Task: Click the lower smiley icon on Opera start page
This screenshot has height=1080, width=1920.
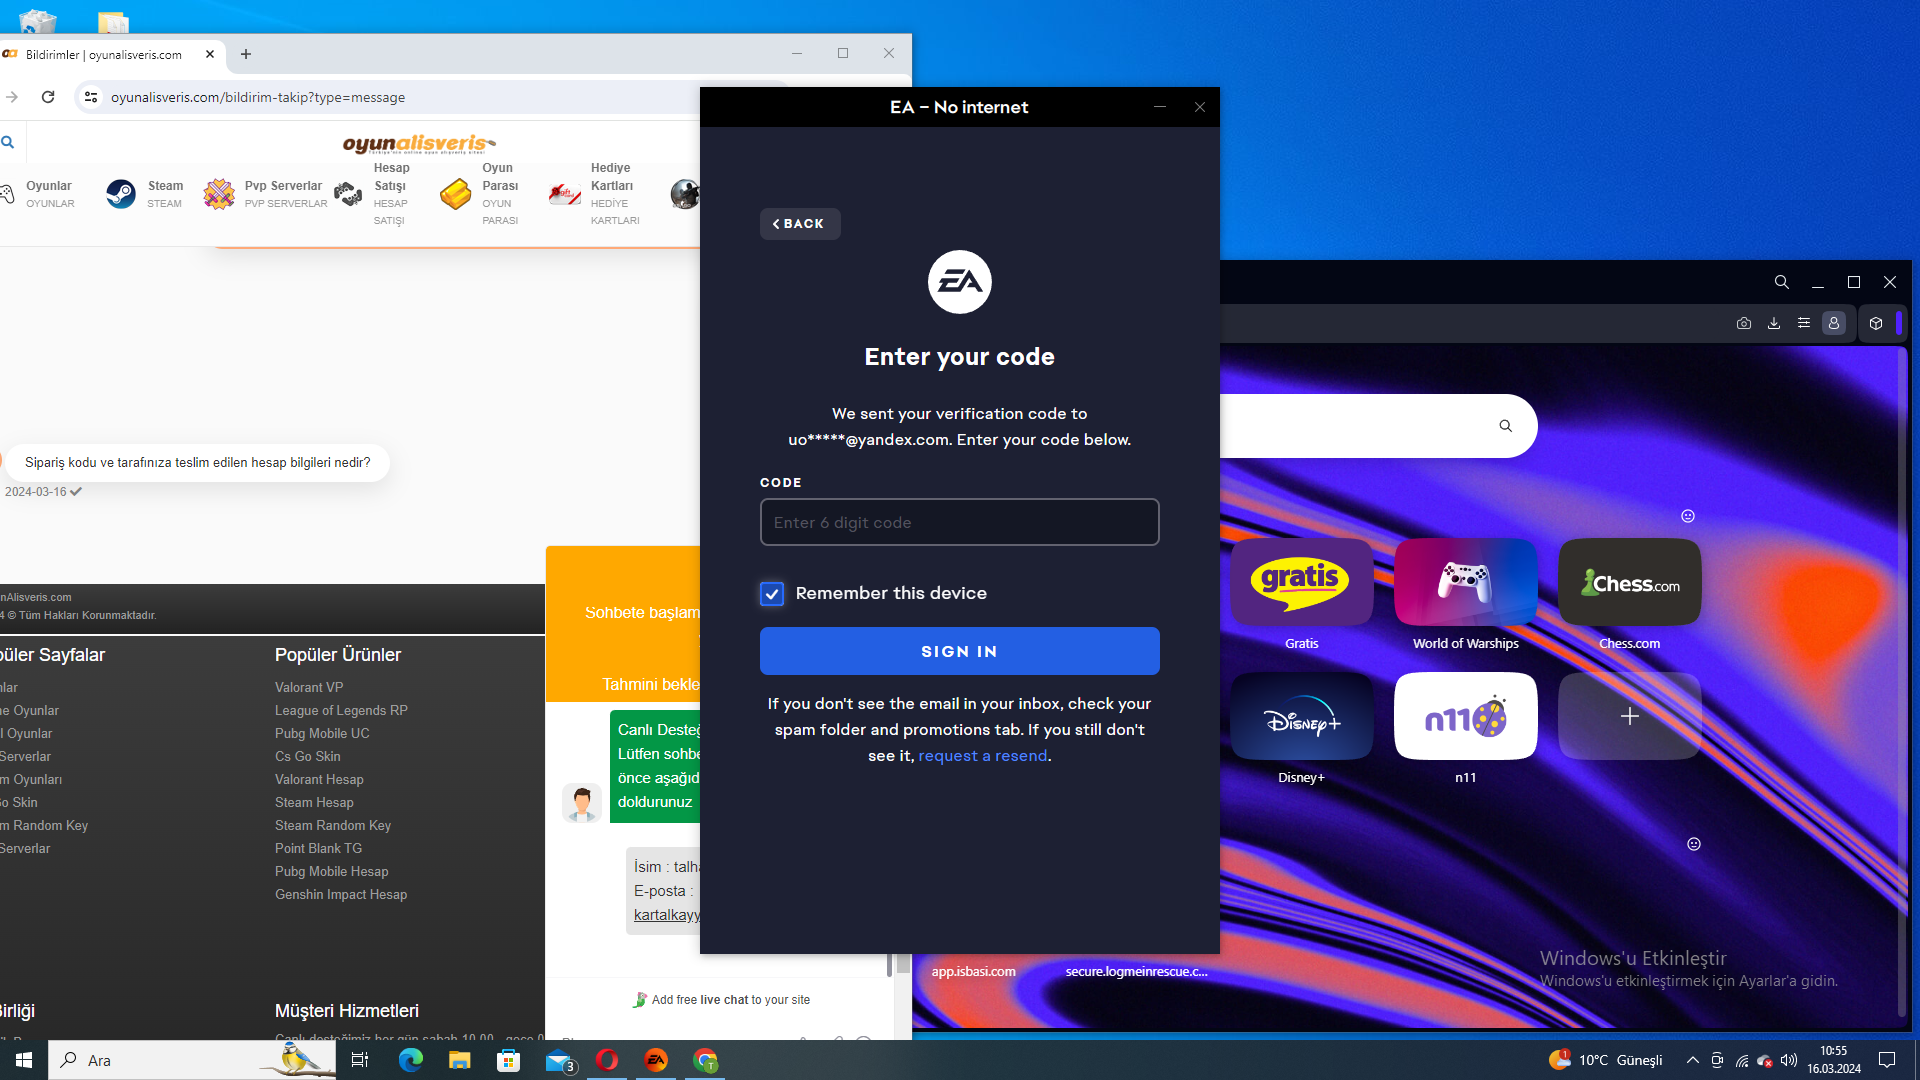Action: [x=1694, y=844]
